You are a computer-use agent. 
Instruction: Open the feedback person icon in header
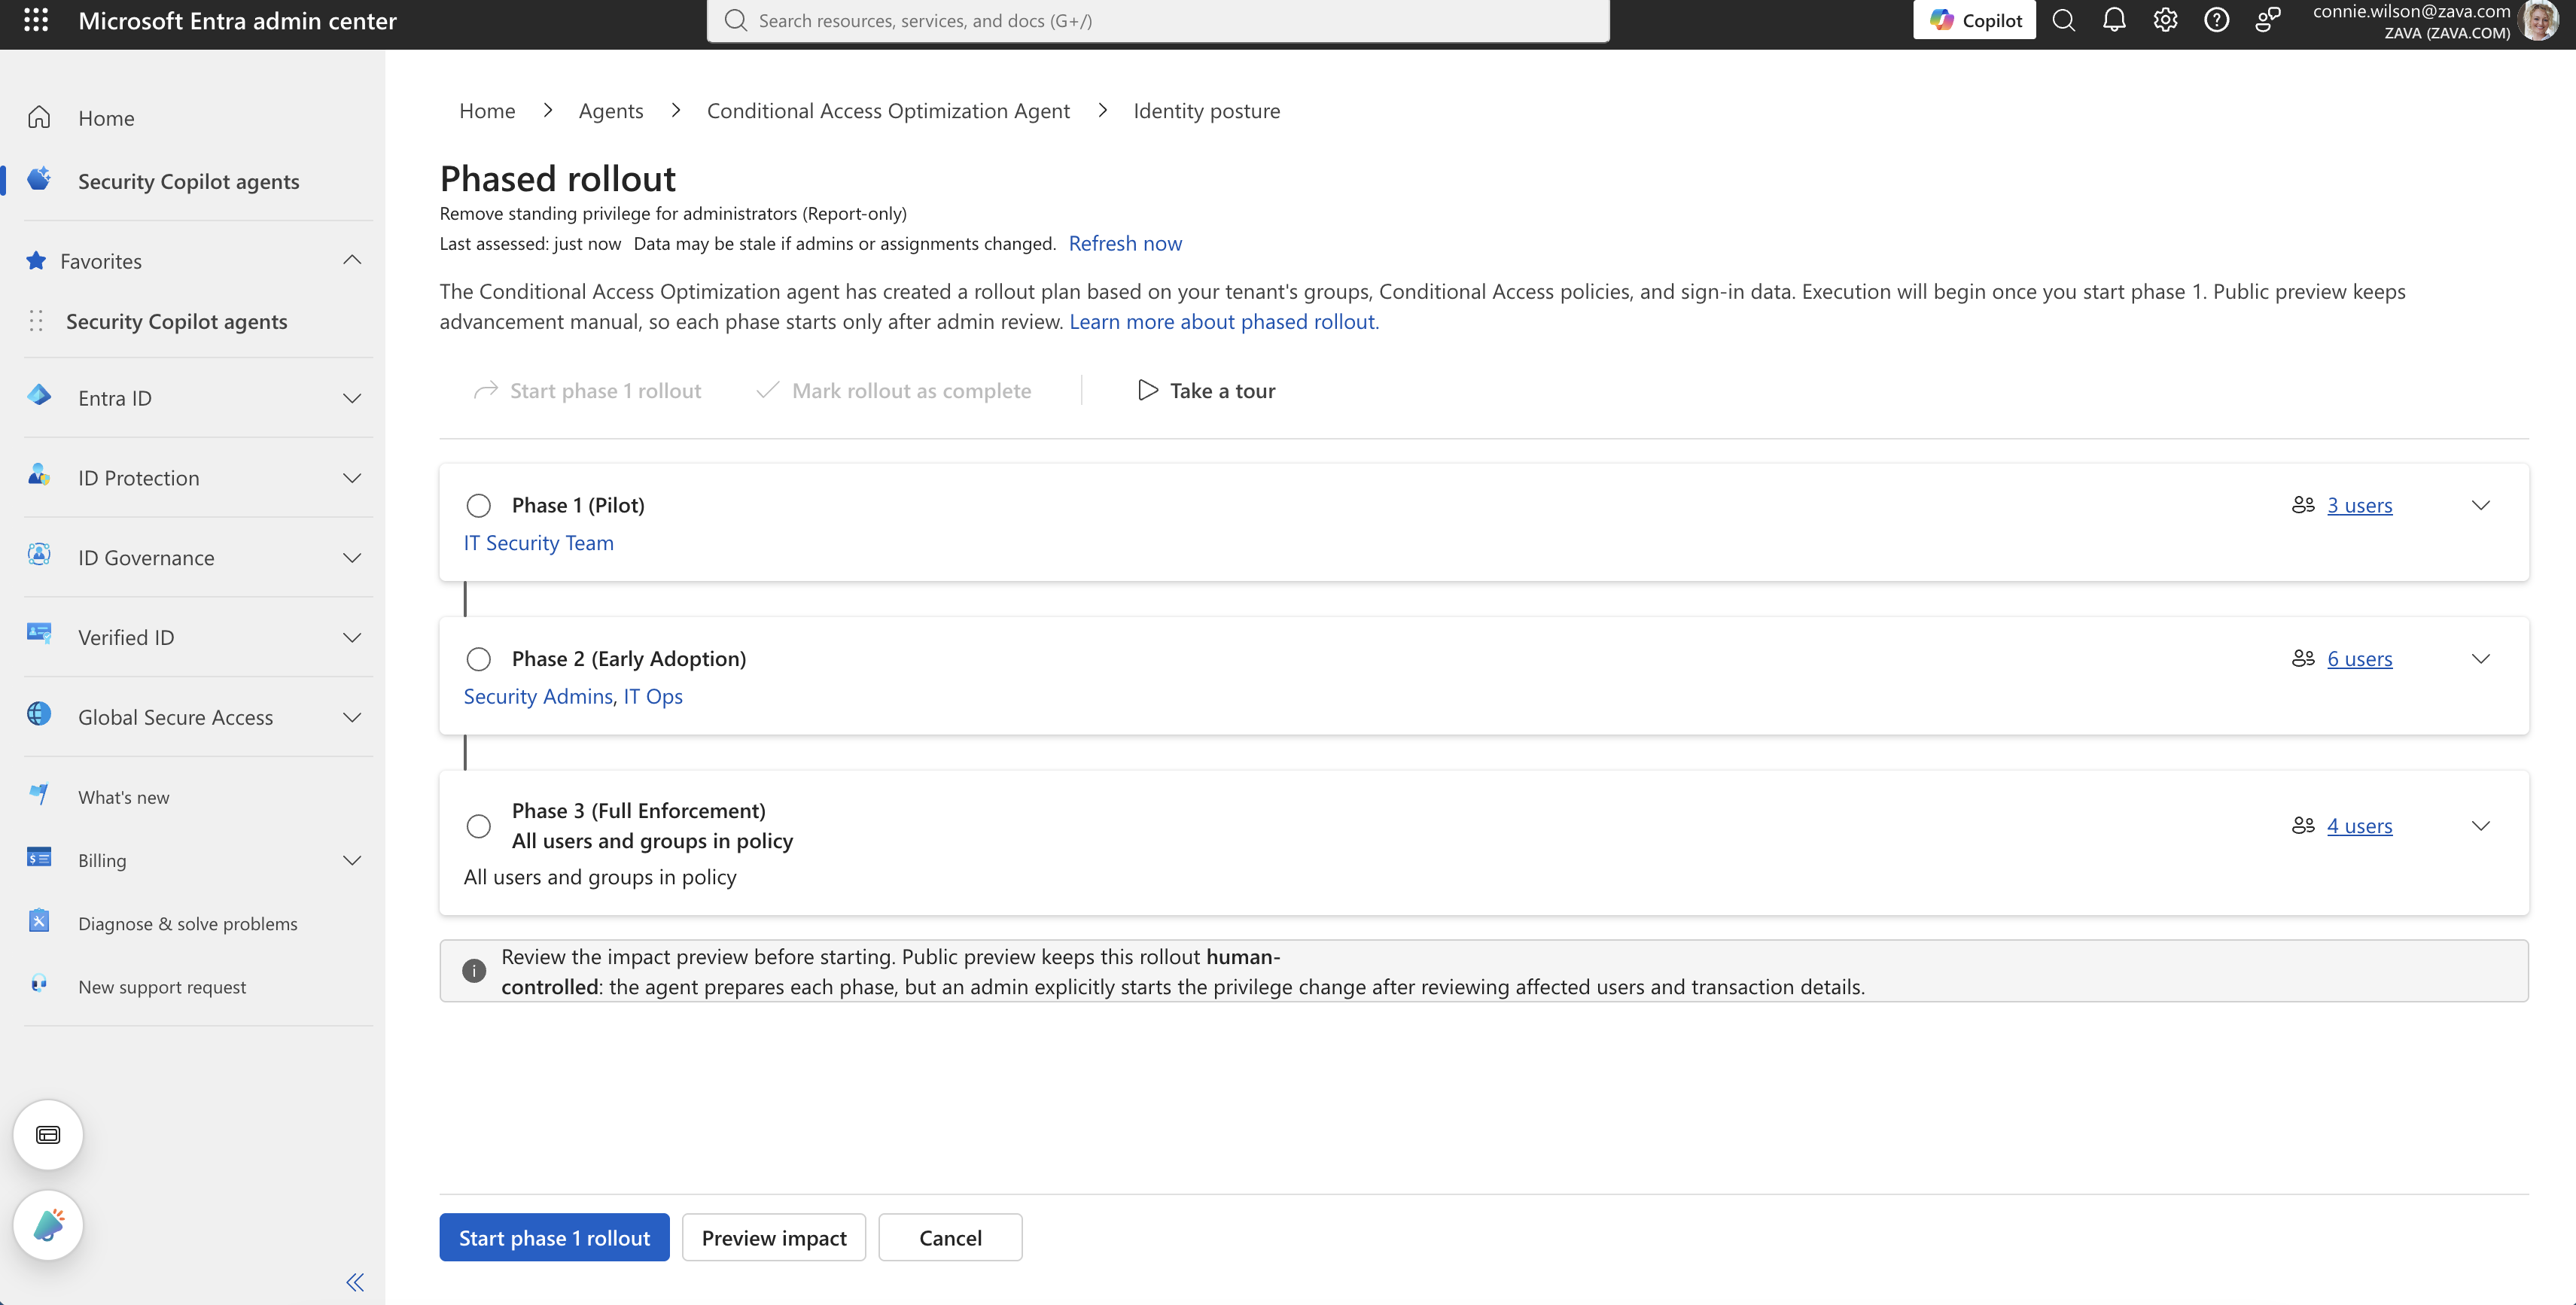click(x=2268, y=20)
